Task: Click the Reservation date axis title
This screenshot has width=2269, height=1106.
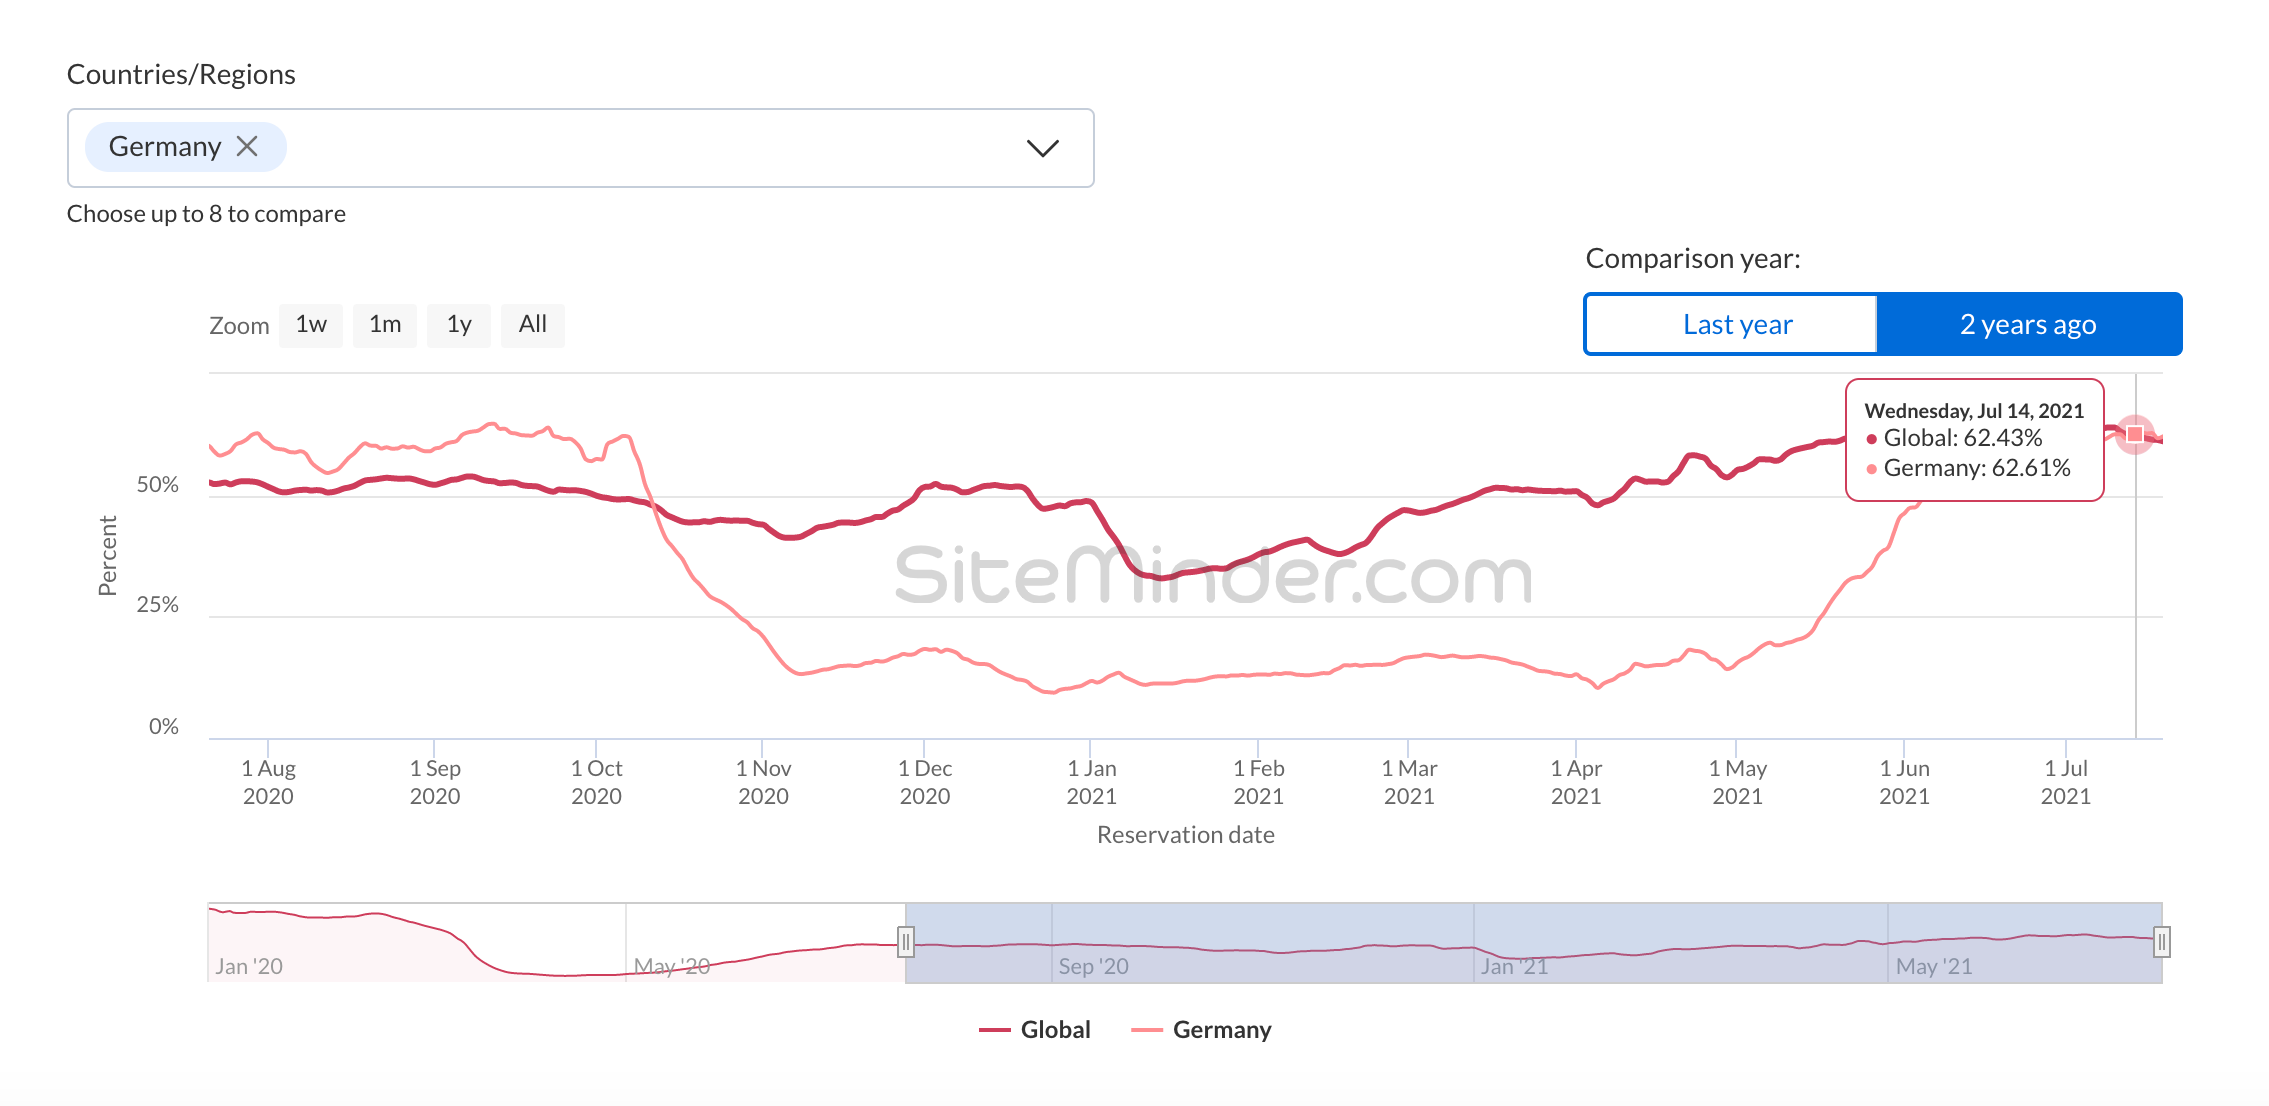Action: point(1186,835)
